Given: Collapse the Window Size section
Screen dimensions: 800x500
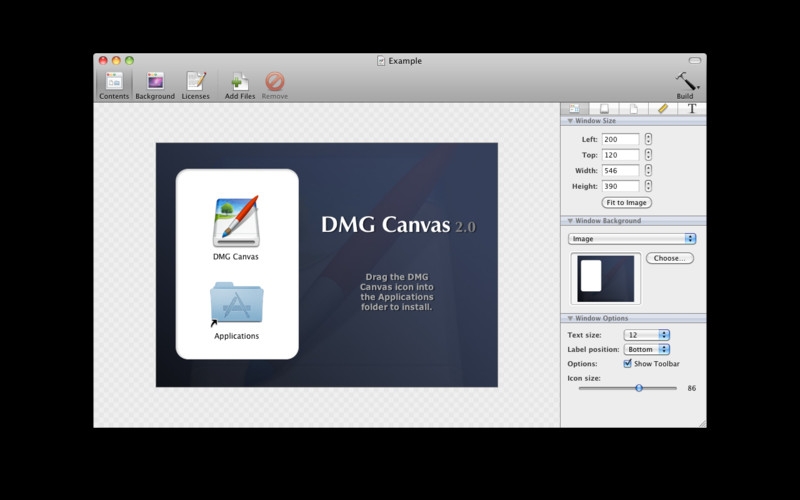Looking at the screenshot, I should (x=570, y=121).
